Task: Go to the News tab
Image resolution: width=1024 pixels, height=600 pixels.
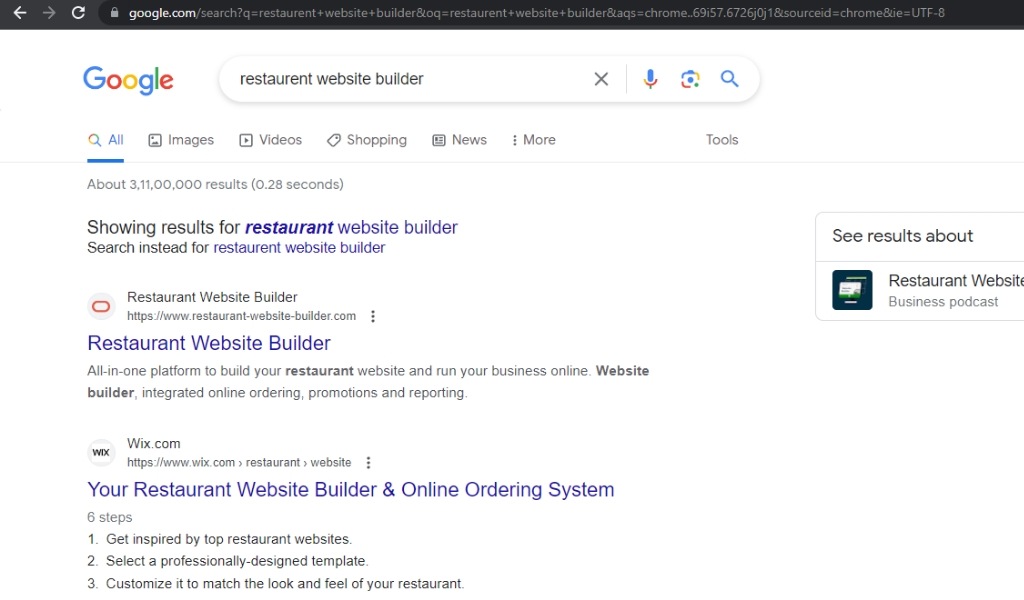Action: [459, 140]
